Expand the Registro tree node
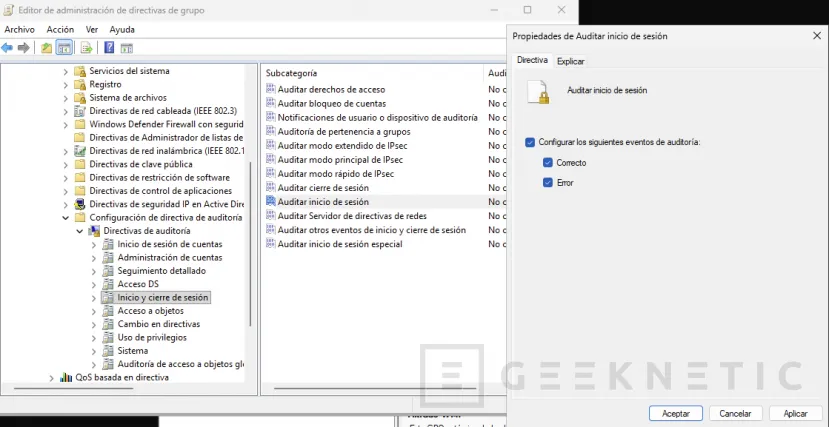The height and width of the screenshot is (427, 829). [66, 85]
